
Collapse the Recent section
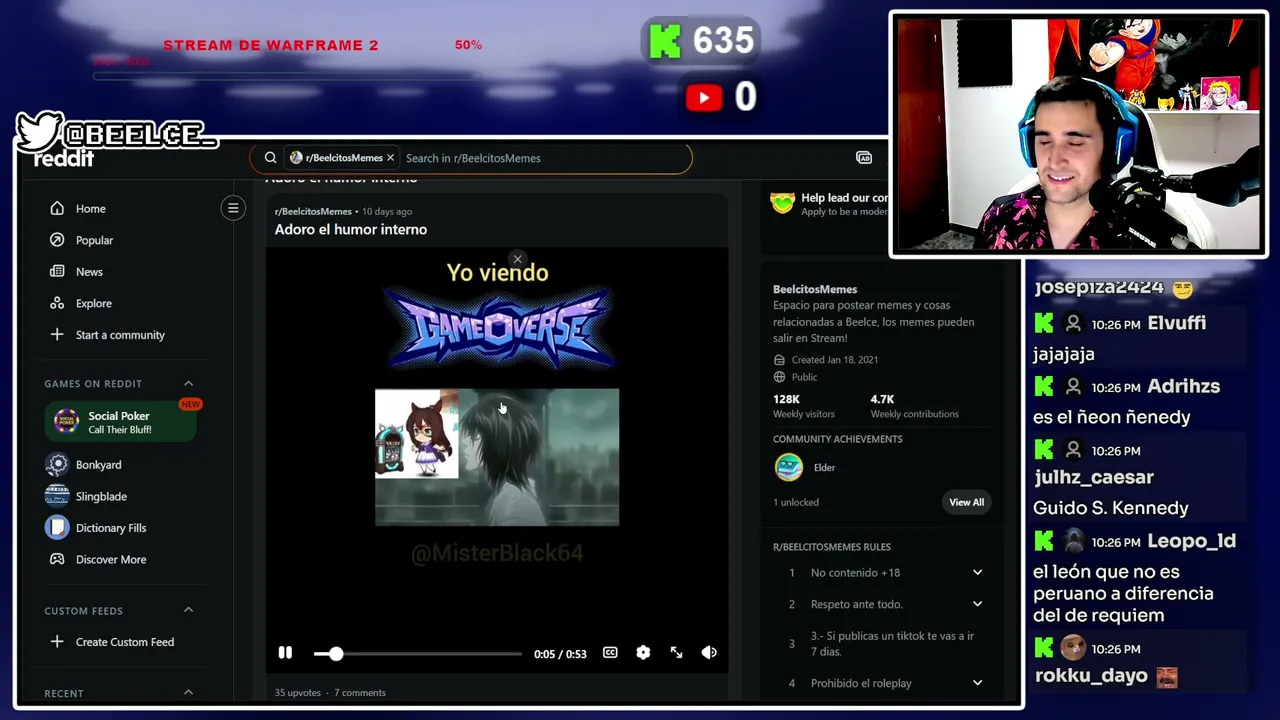[188, 692]
